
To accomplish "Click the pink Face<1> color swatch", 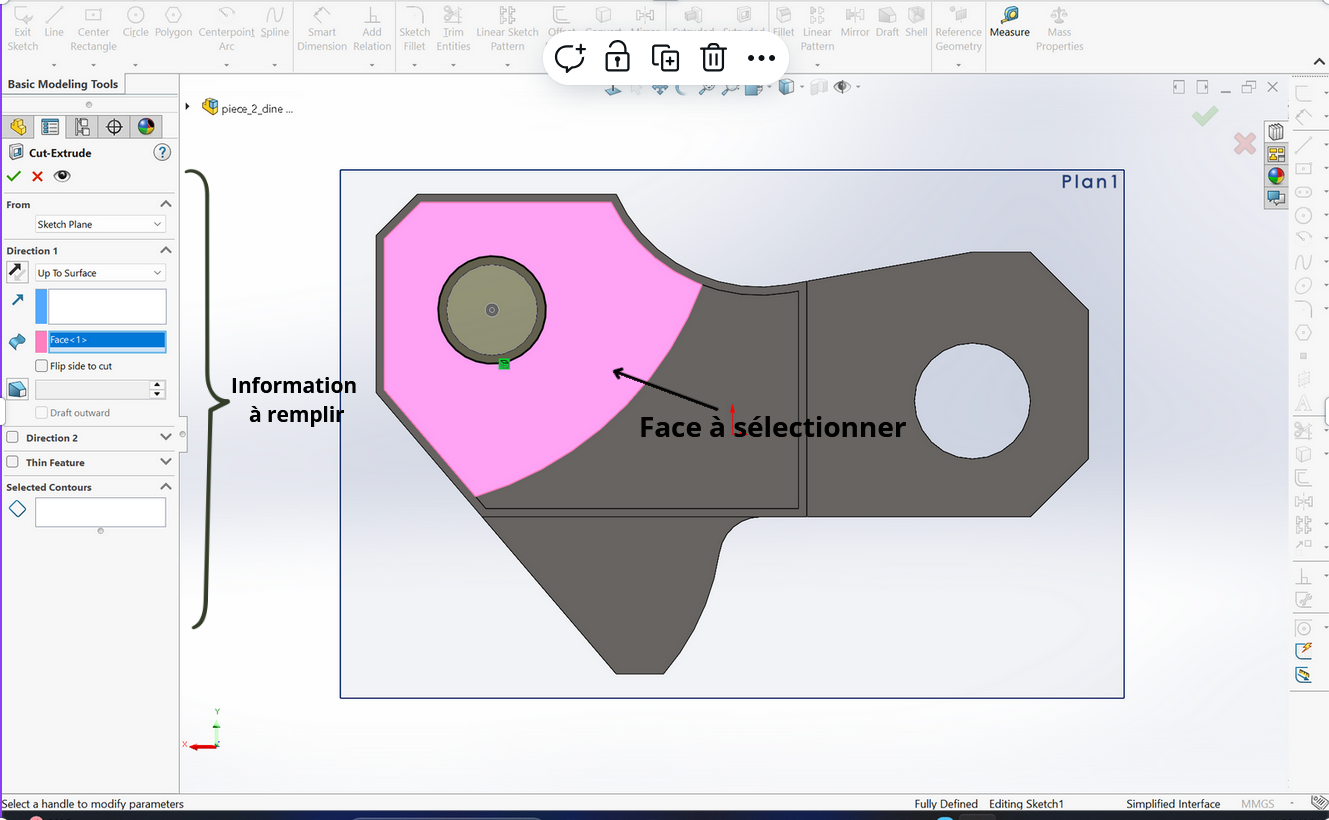I will (x=41, y=341).
